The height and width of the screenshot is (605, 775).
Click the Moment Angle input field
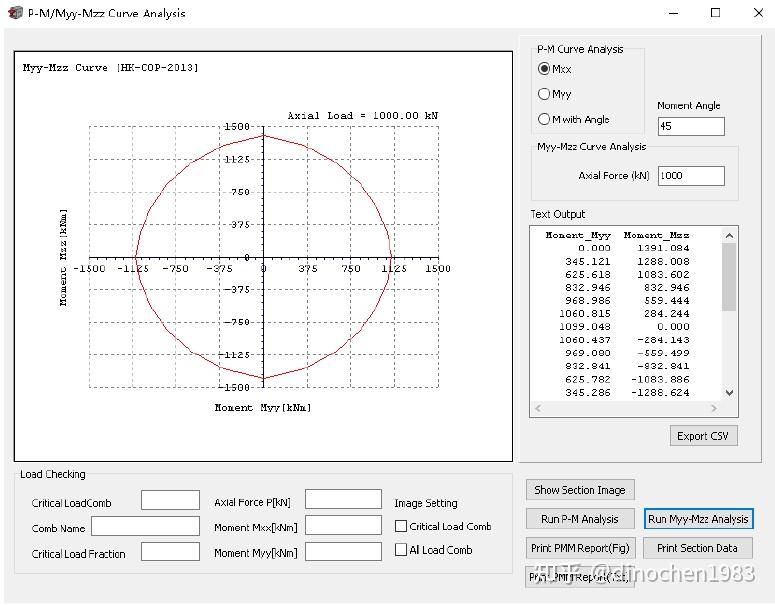(690, 126)
